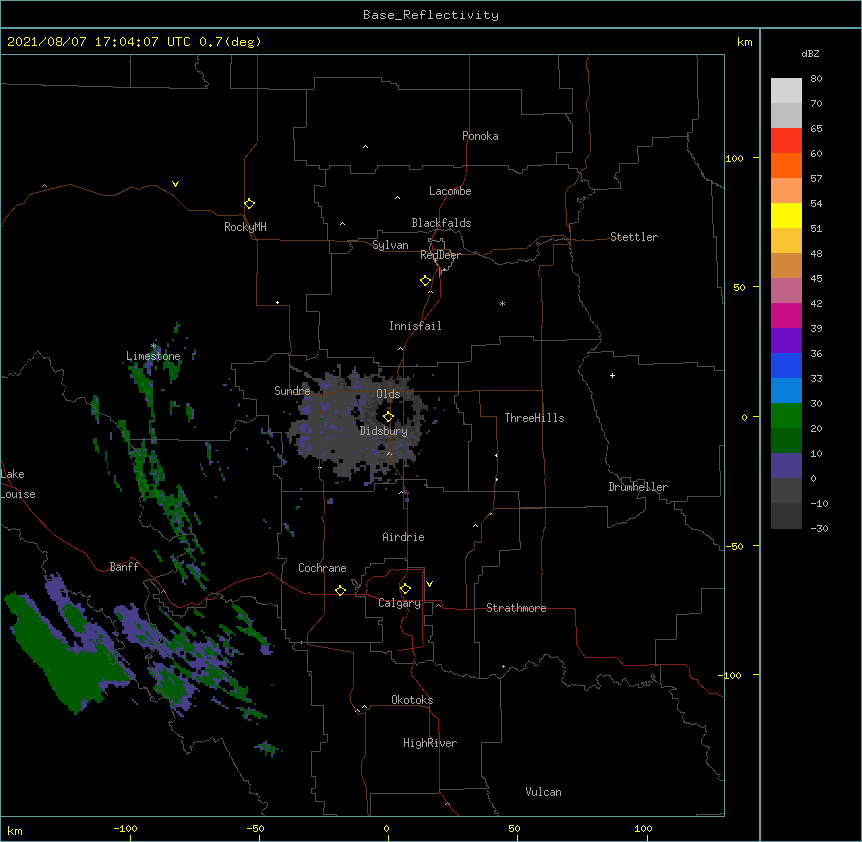Select the white asterisk marker above Limestone
The height and width of the screenshot is (842, 862).
click(153, 346)
